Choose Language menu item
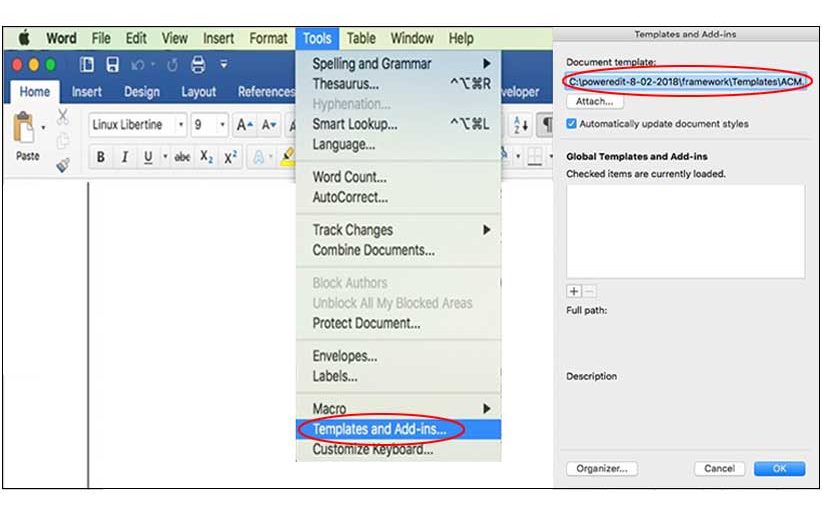The height and width of the screenshot is (514, 822). pyautogui.click(x=398, y=144)
